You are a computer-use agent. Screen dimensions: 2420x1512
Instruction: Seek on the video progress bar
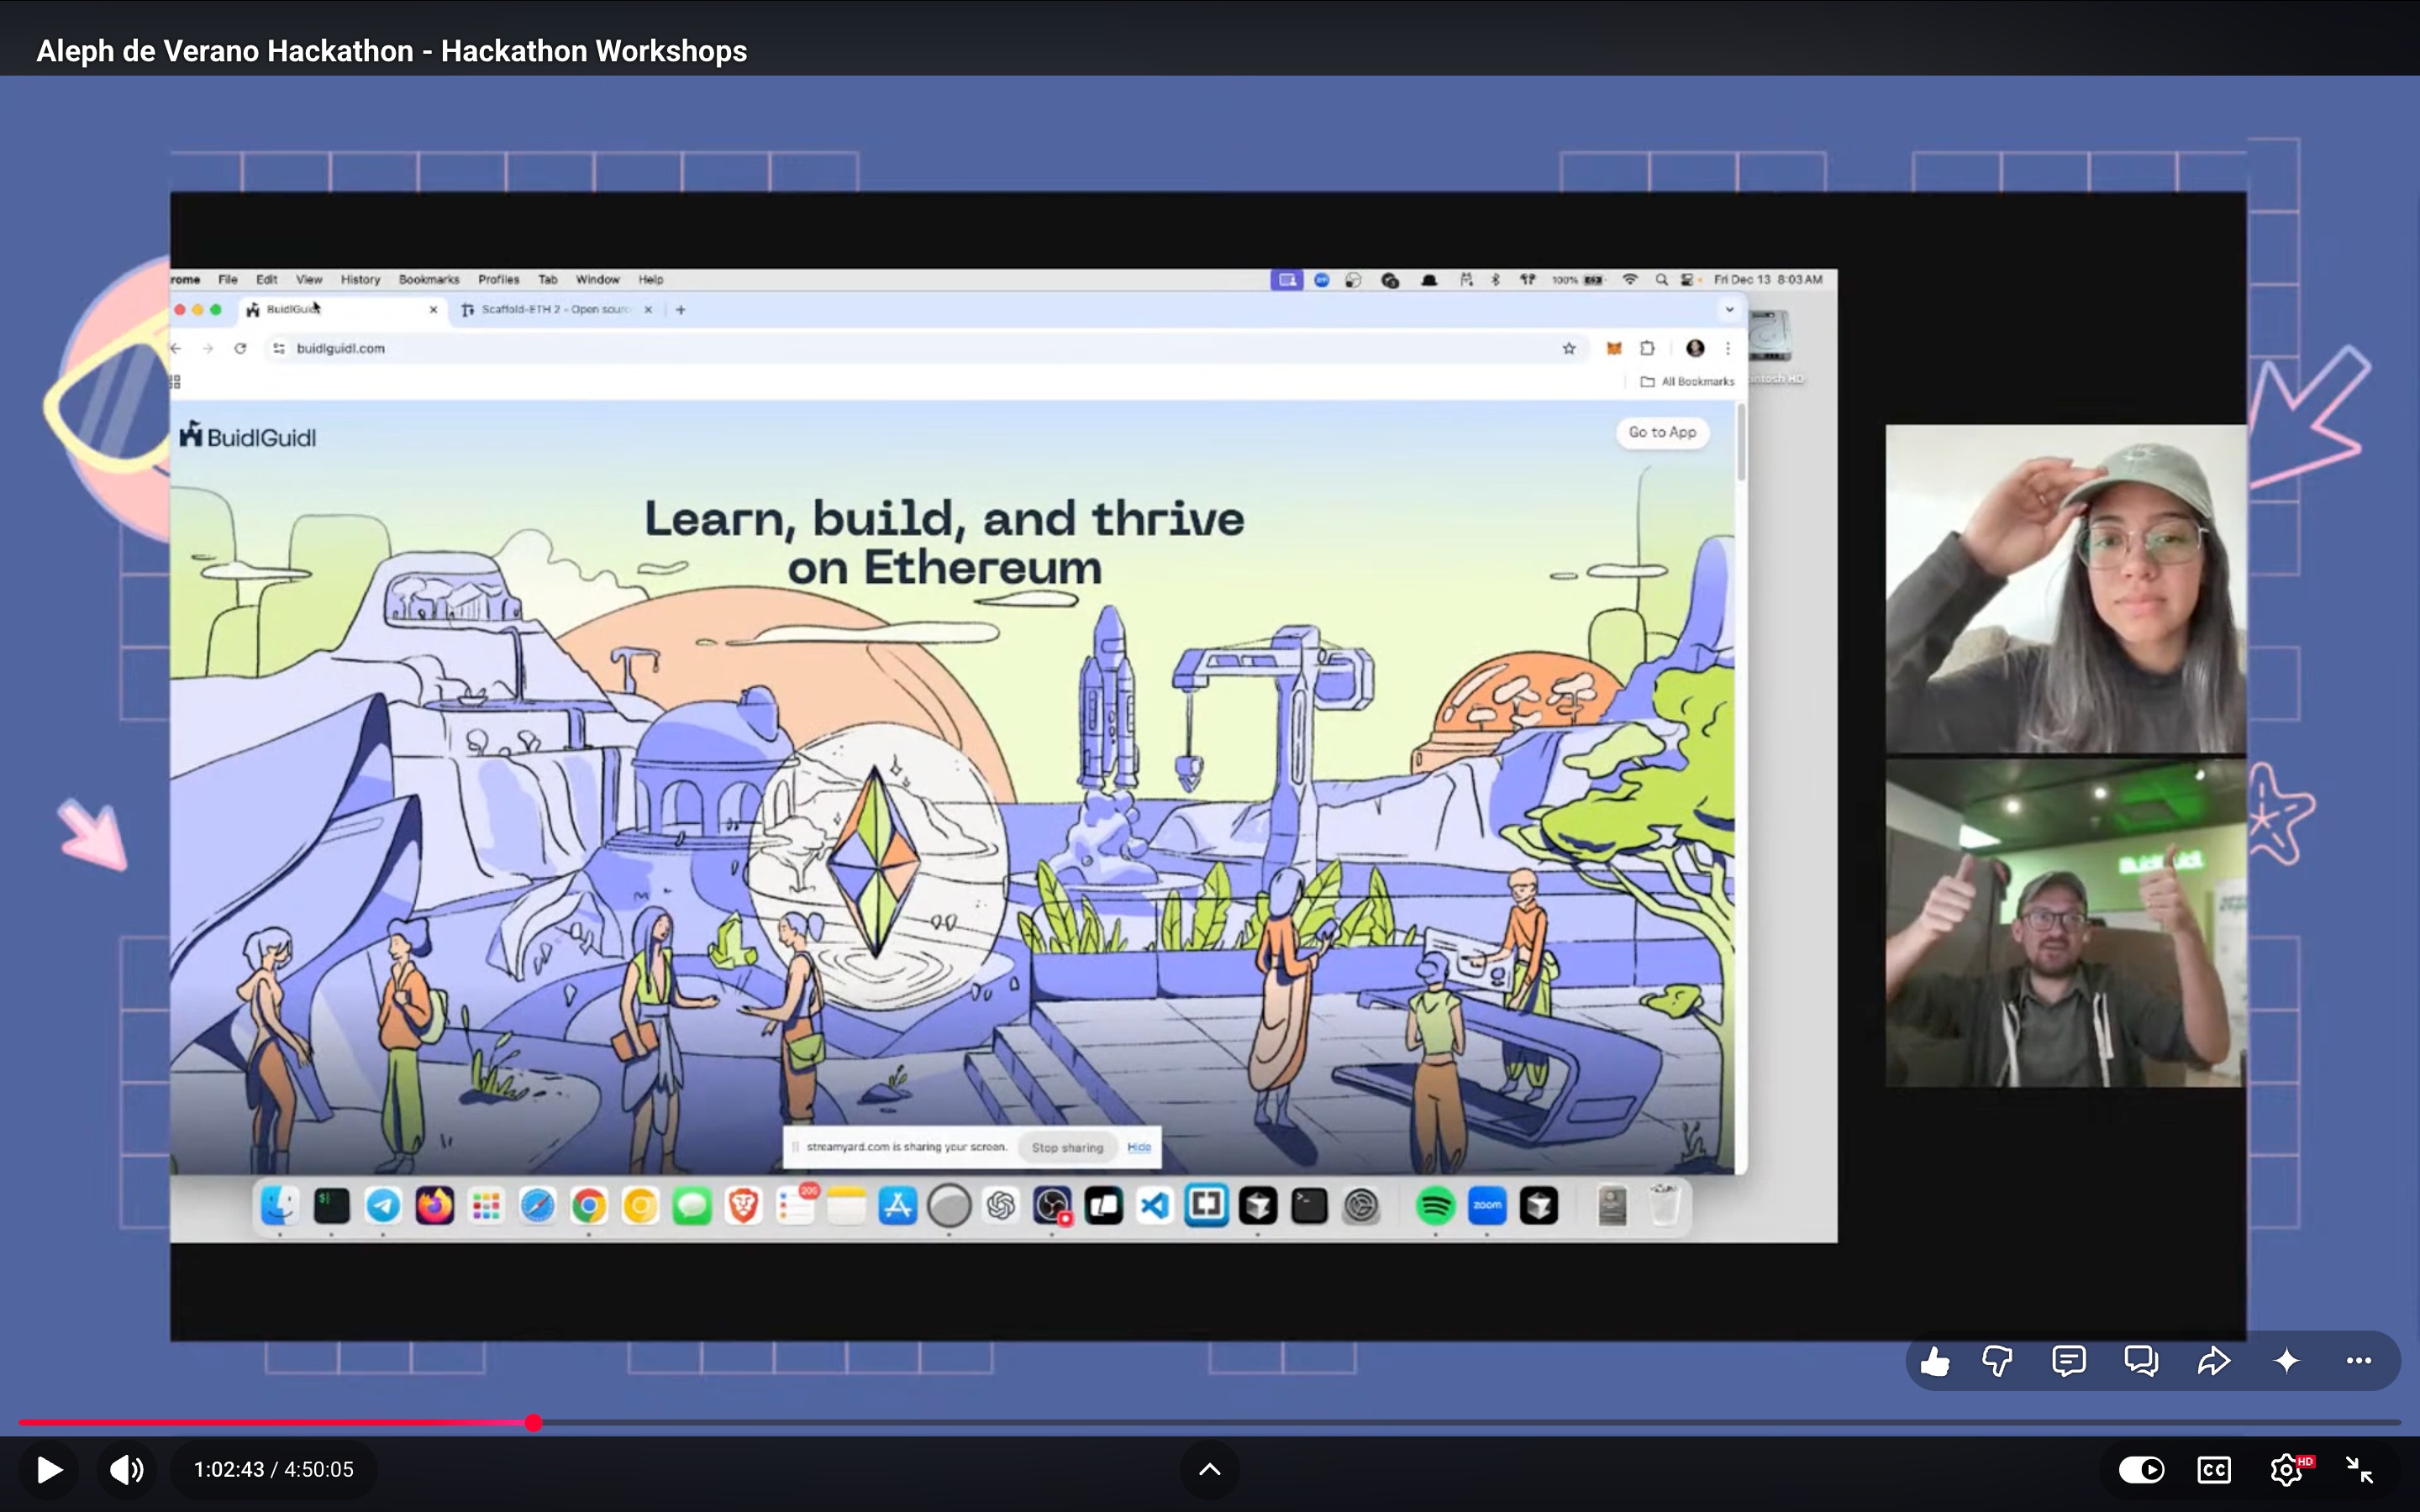[1210, 1422]
